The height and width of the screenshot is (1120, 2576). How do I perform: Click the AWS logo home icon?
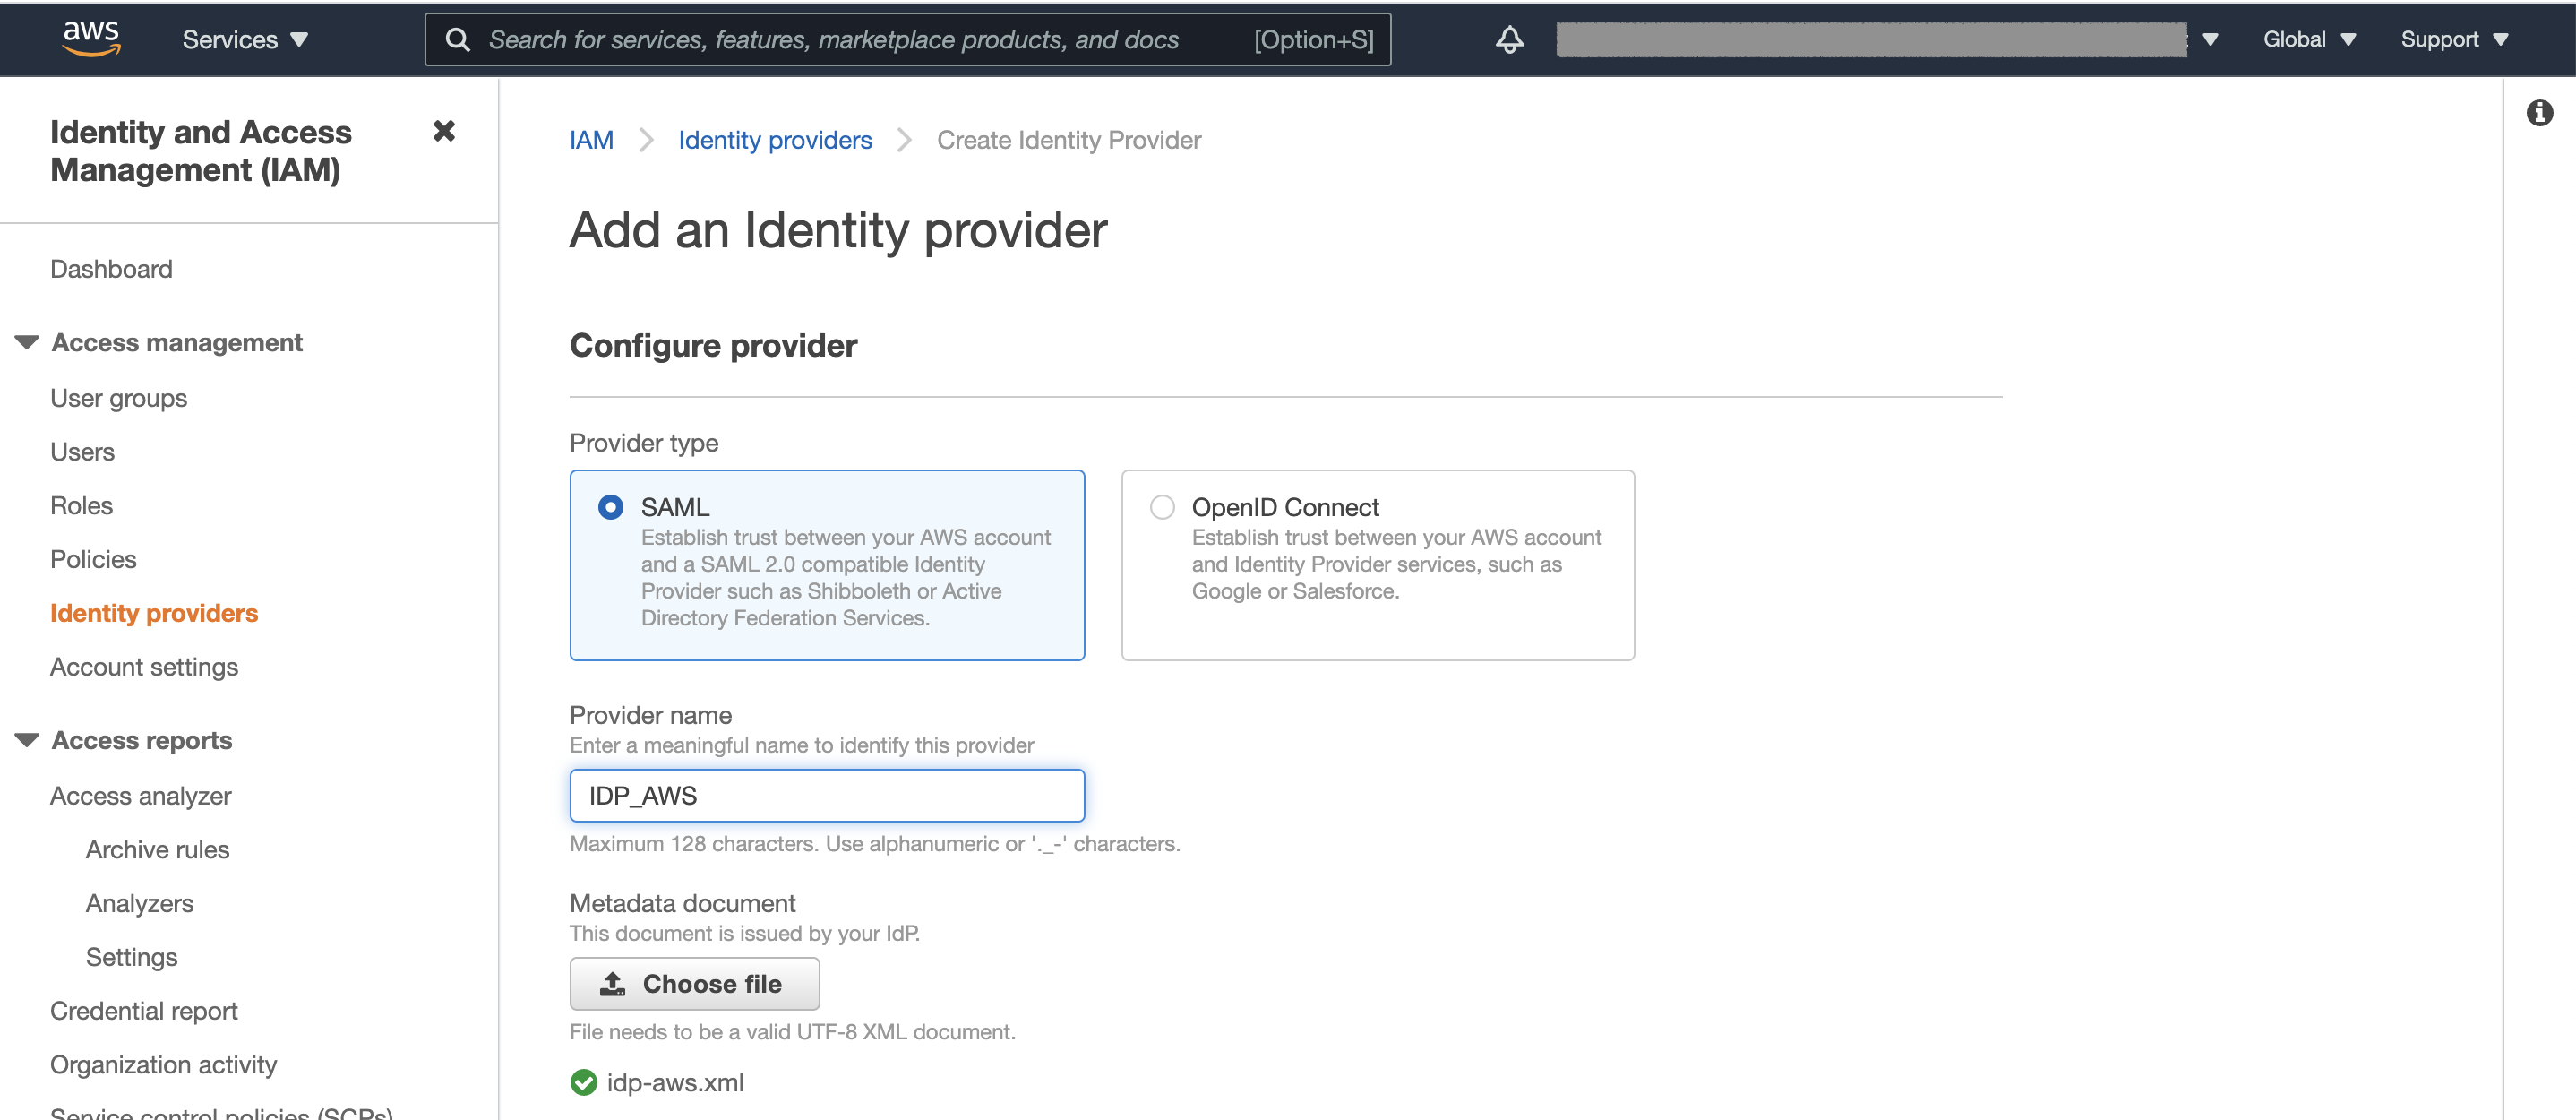[91, 38]
